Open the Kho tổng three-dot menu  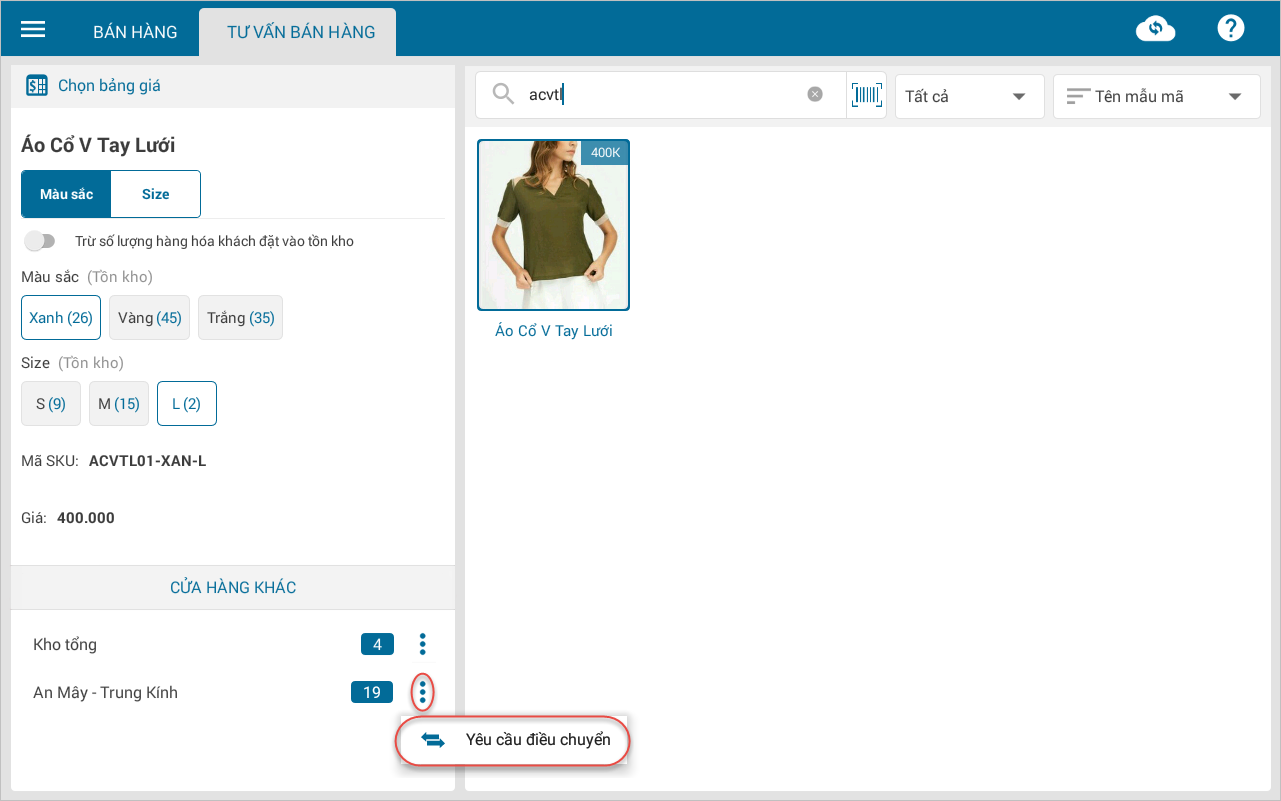(x=423, y=644)
